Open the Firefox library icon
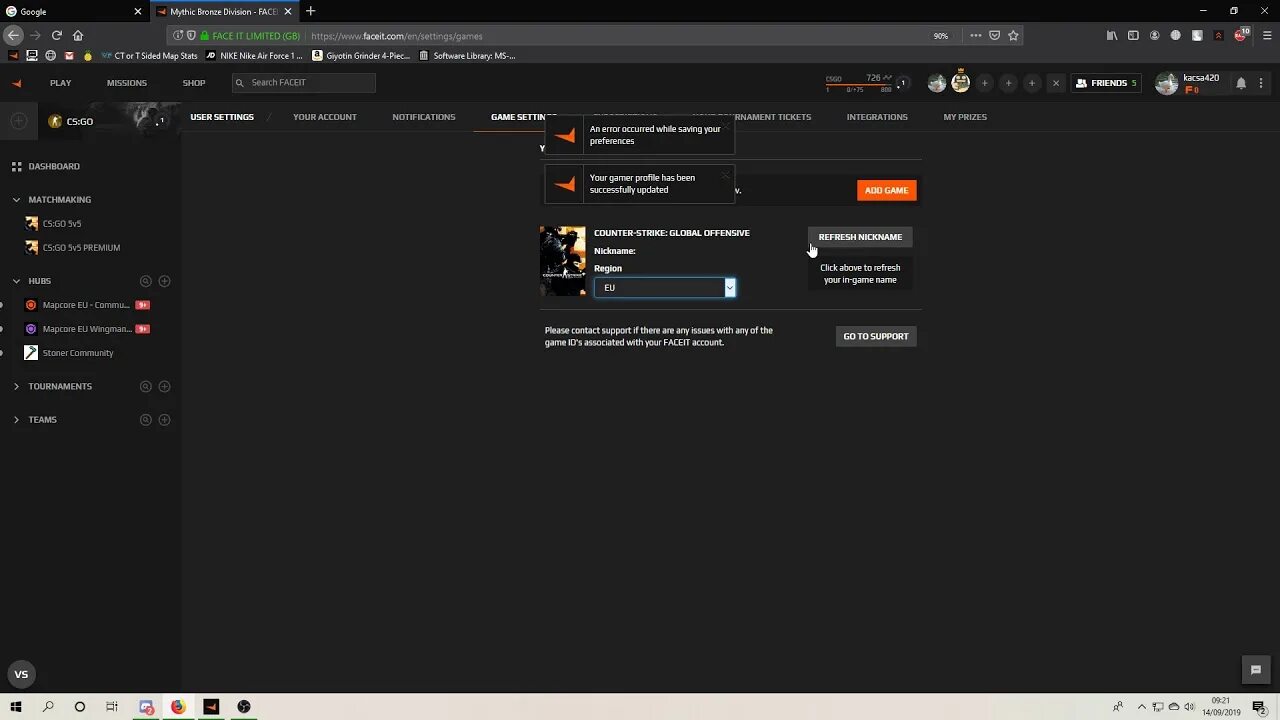Image resolution: width=1280 pixels, height=720 pixels. [x=1112, y=35]
